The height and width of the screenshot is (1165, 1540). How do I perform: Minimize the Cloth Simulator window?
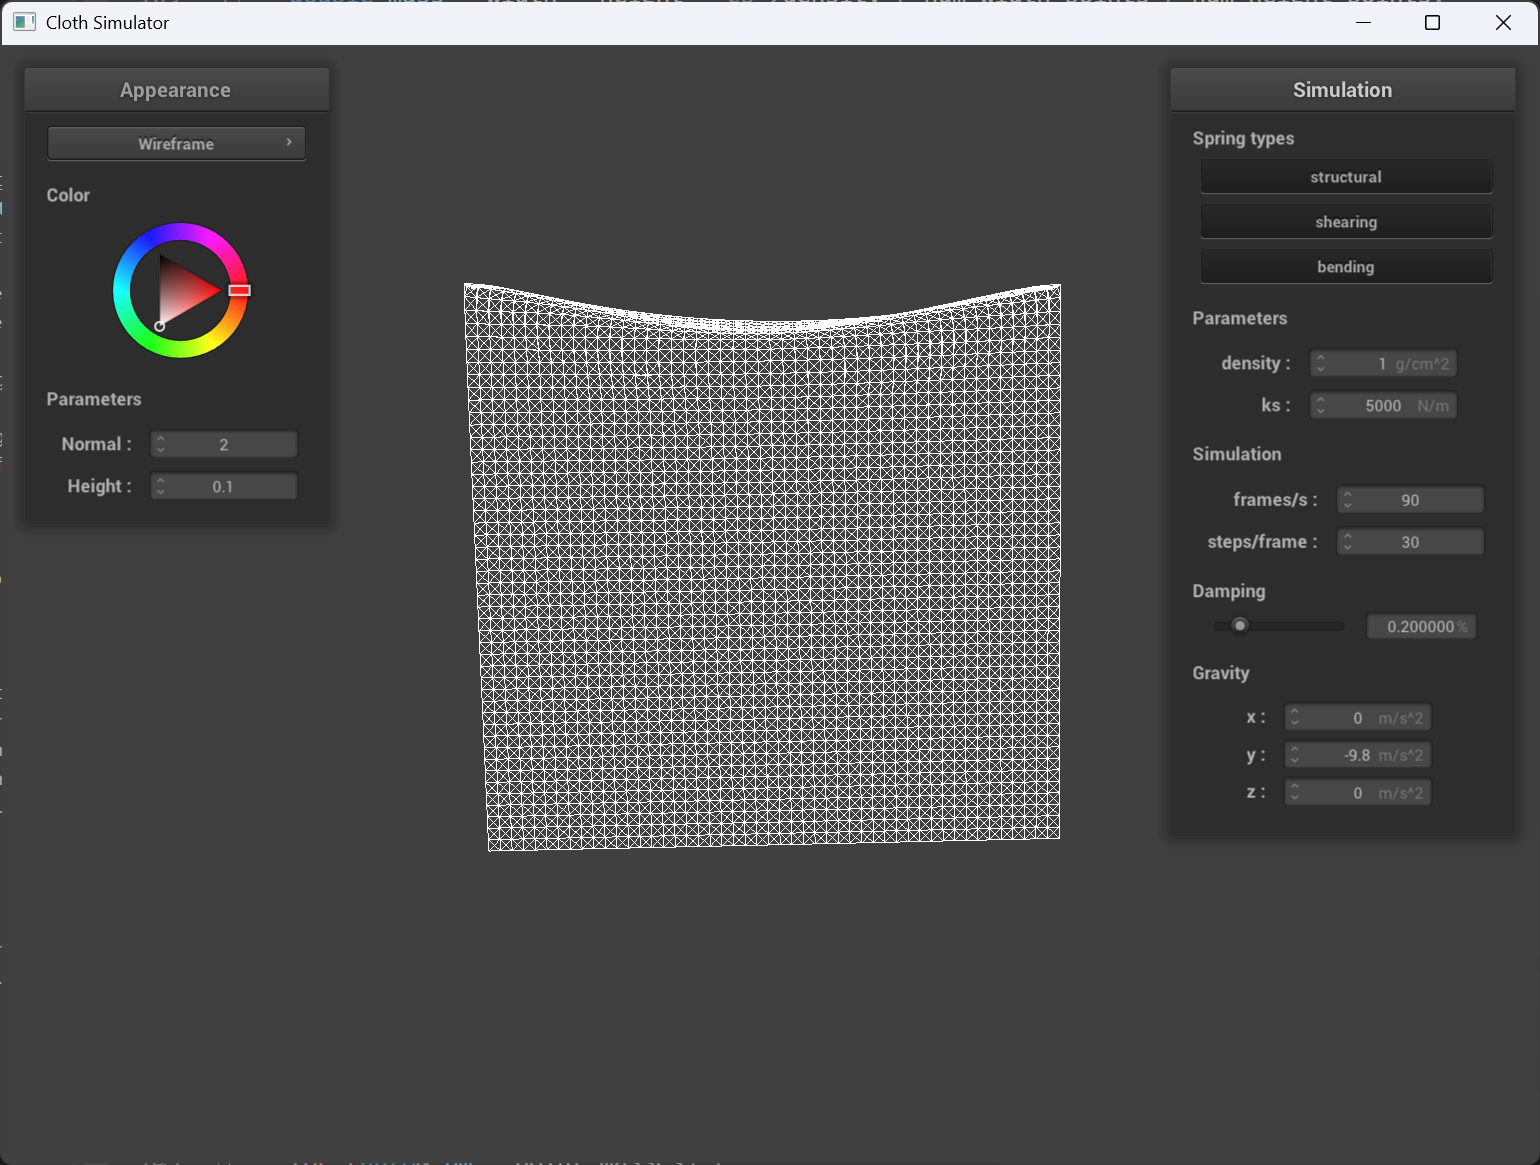(1363, 22)
